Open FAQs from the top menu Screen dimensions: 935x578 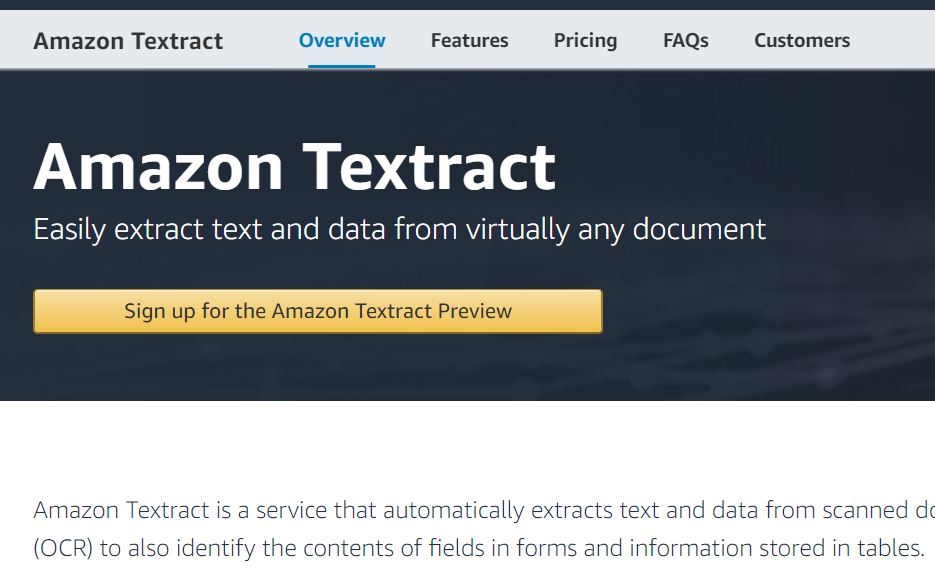click(685, 40)
